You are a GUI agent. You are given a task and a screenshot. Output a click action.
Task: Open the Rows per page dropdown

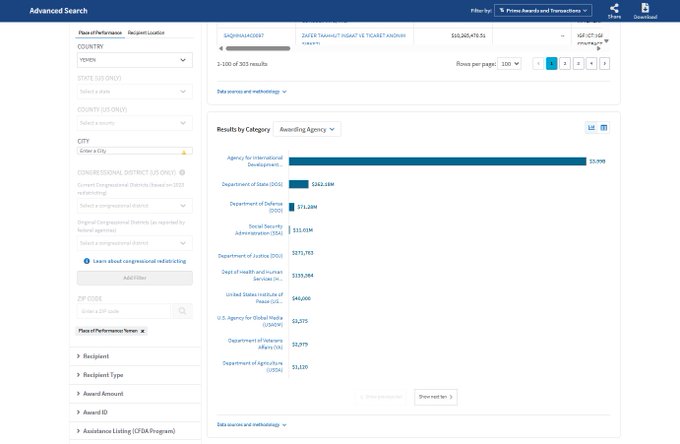click(510, 63)
